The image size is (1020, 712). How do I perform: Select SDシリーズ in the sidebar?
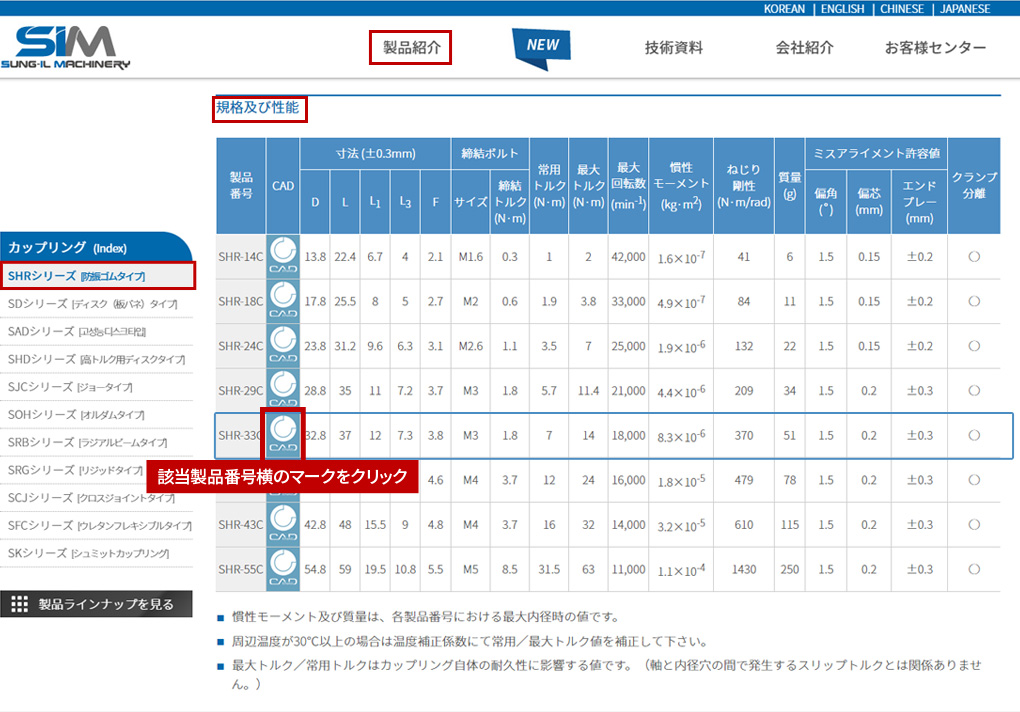pyautogui.click(x=92, y=303)
